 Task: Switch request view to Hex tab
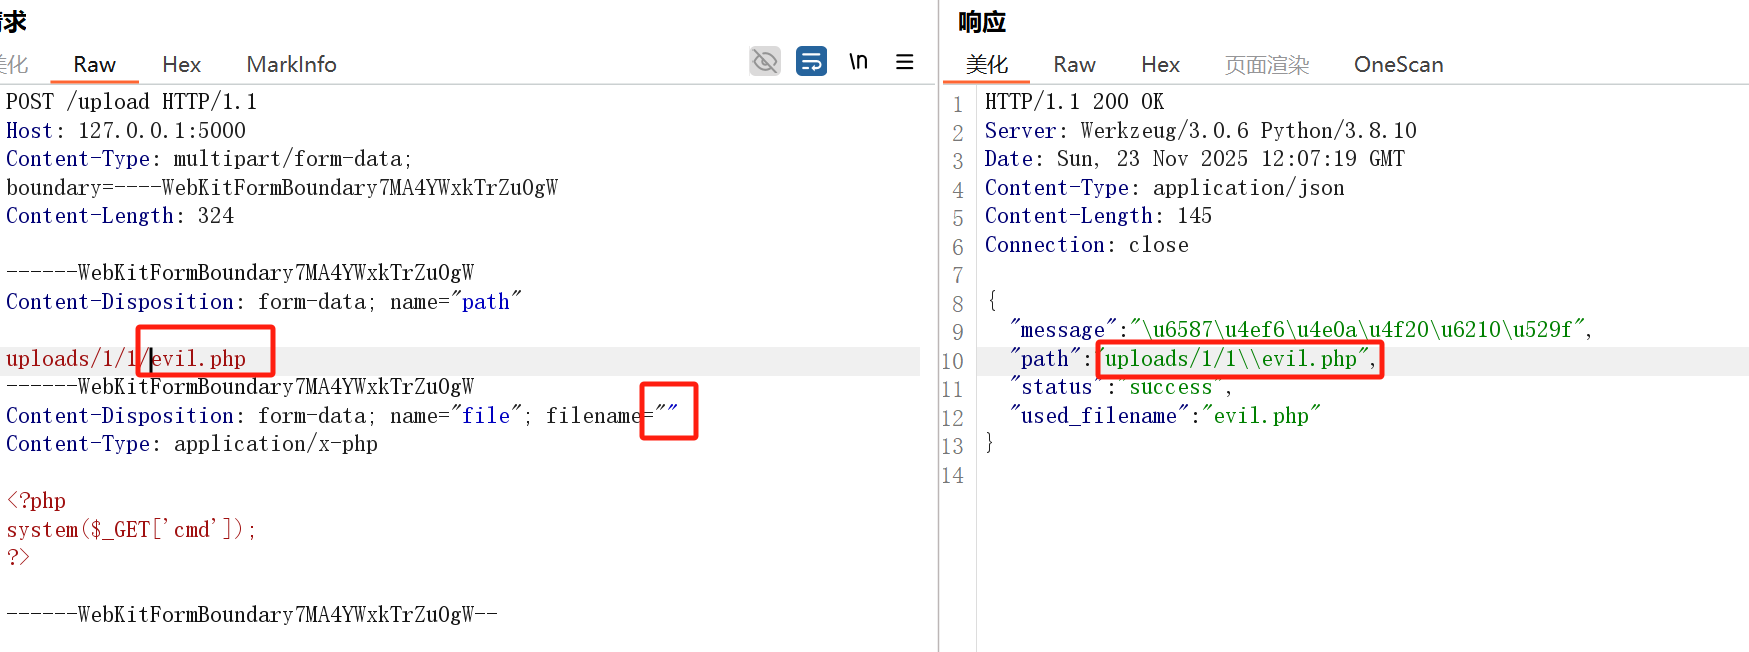click(182, 65)
